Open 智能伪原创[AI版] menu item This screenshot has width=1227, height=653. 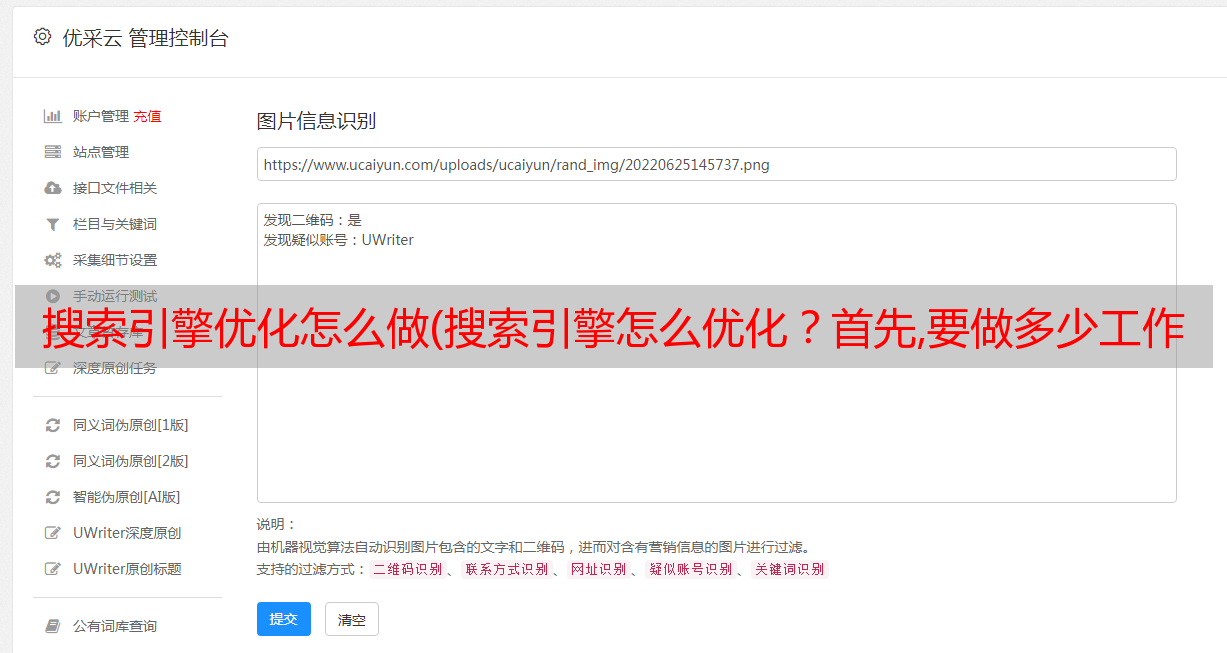point(126,497)
